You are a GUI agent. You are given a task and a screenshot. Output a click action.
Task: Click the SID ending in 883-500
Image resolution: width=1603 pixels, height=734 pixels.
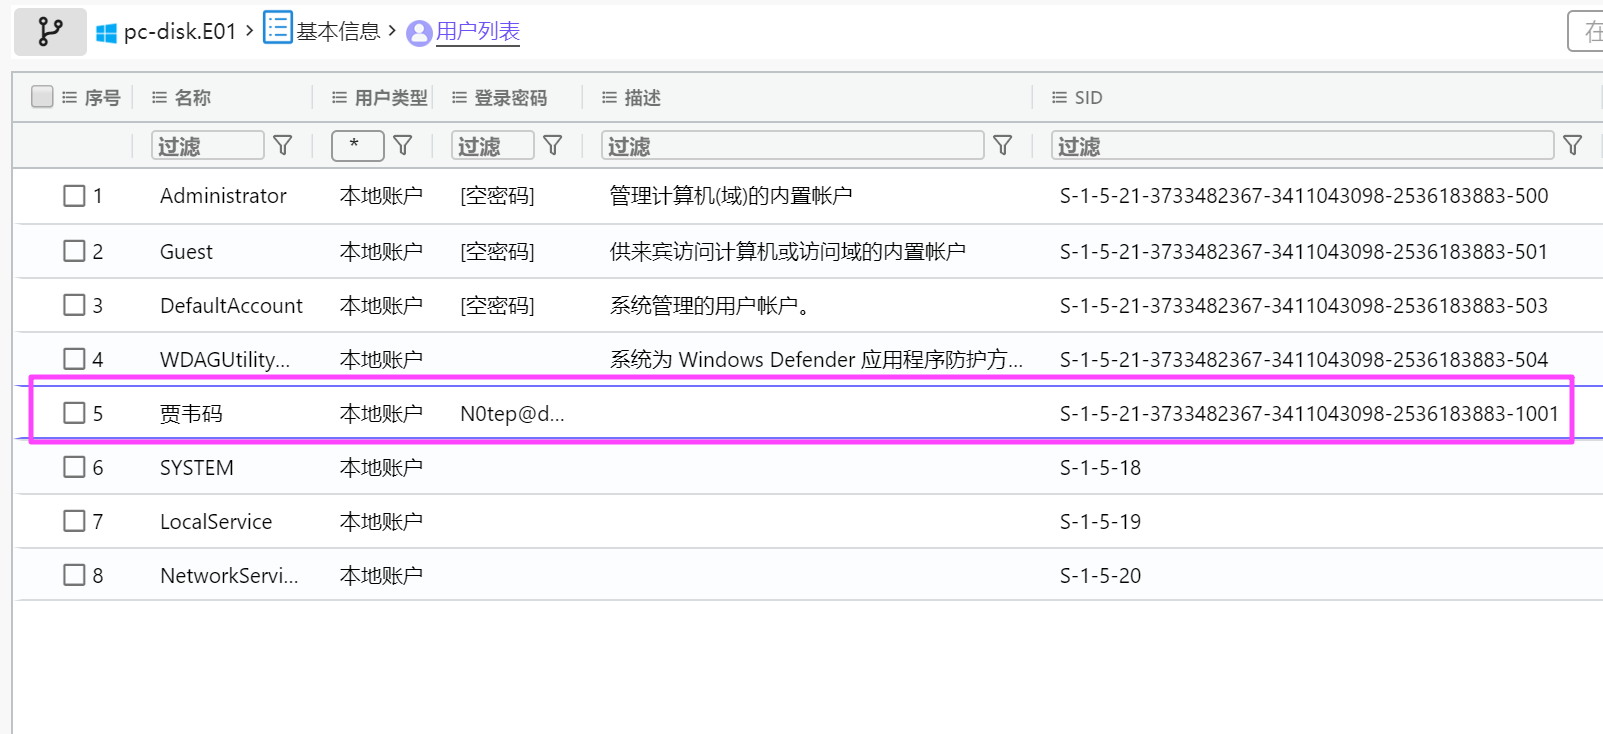tap(1304, 196)
